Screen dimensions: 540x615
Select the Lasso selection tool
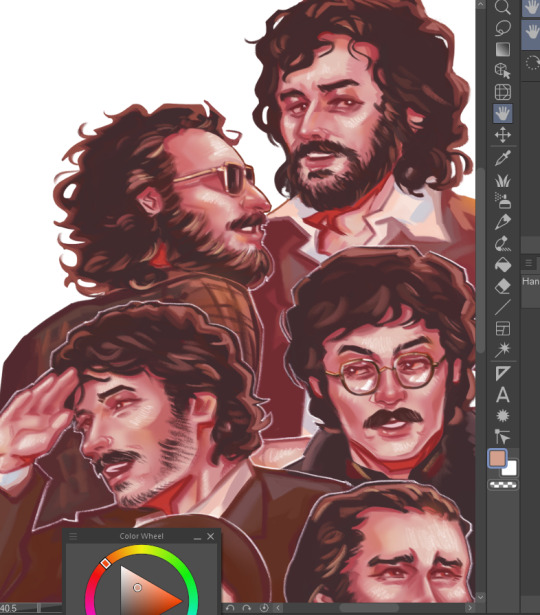[502, 28]
